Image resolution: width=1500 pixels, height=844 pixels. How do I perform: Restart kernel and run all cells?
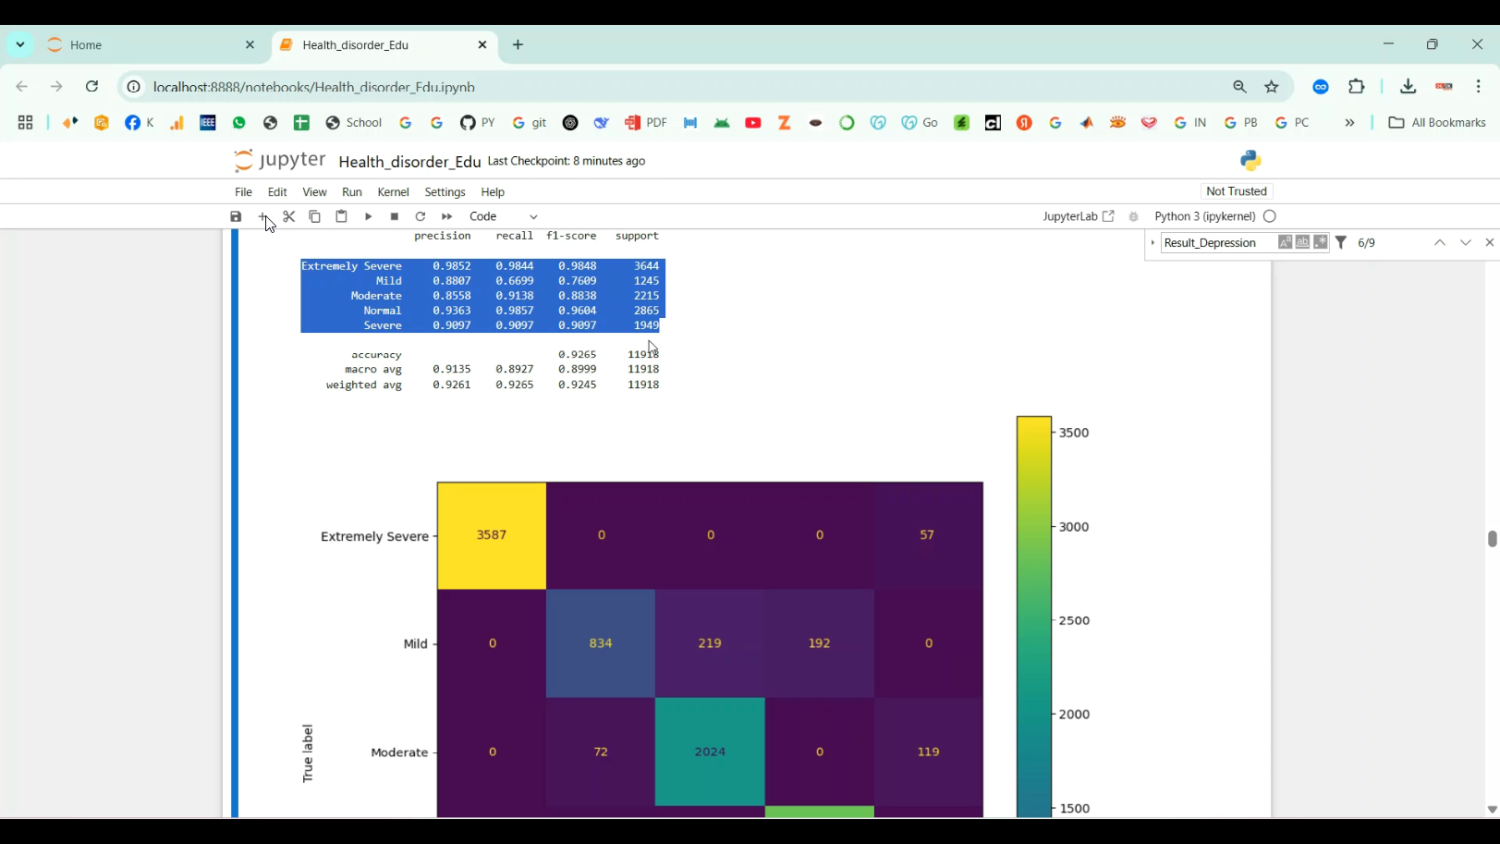(x=447, y=217)
